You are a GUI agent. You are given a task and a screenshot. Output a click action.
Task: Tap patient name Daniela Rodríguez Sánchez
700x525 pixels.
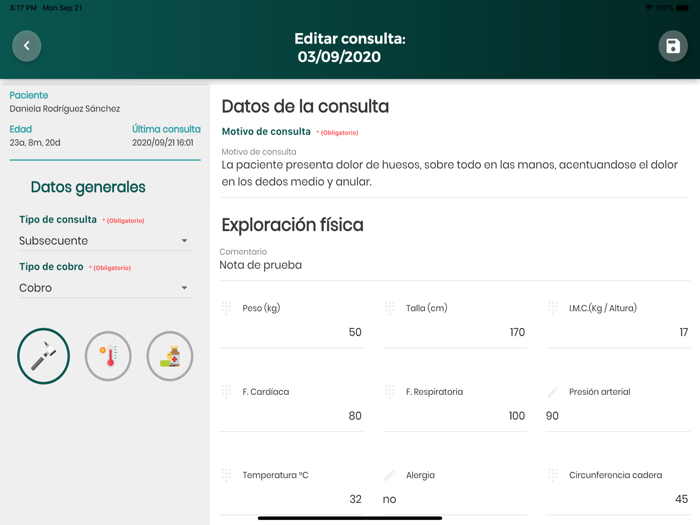pos(65,108)
